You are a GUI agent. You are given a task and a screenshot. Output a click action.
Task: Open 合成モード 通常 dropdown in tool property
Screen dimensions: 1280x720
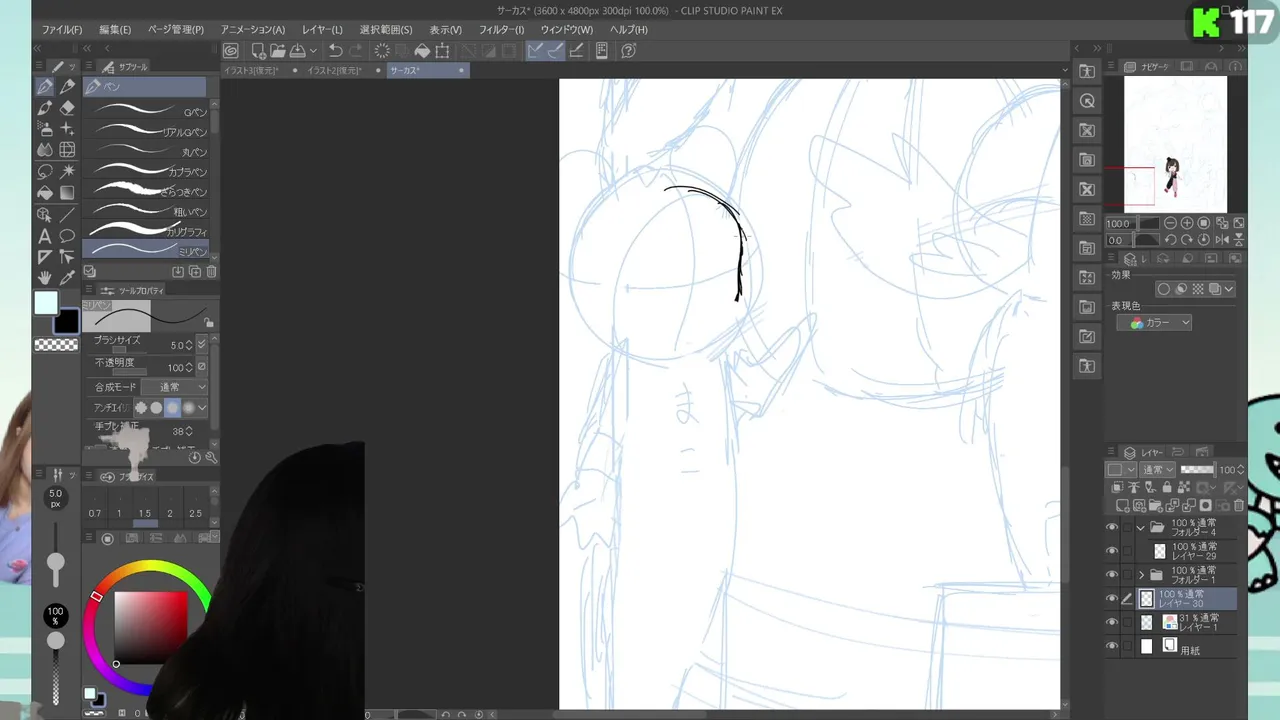pyautogui.click(x=175, y=387)
